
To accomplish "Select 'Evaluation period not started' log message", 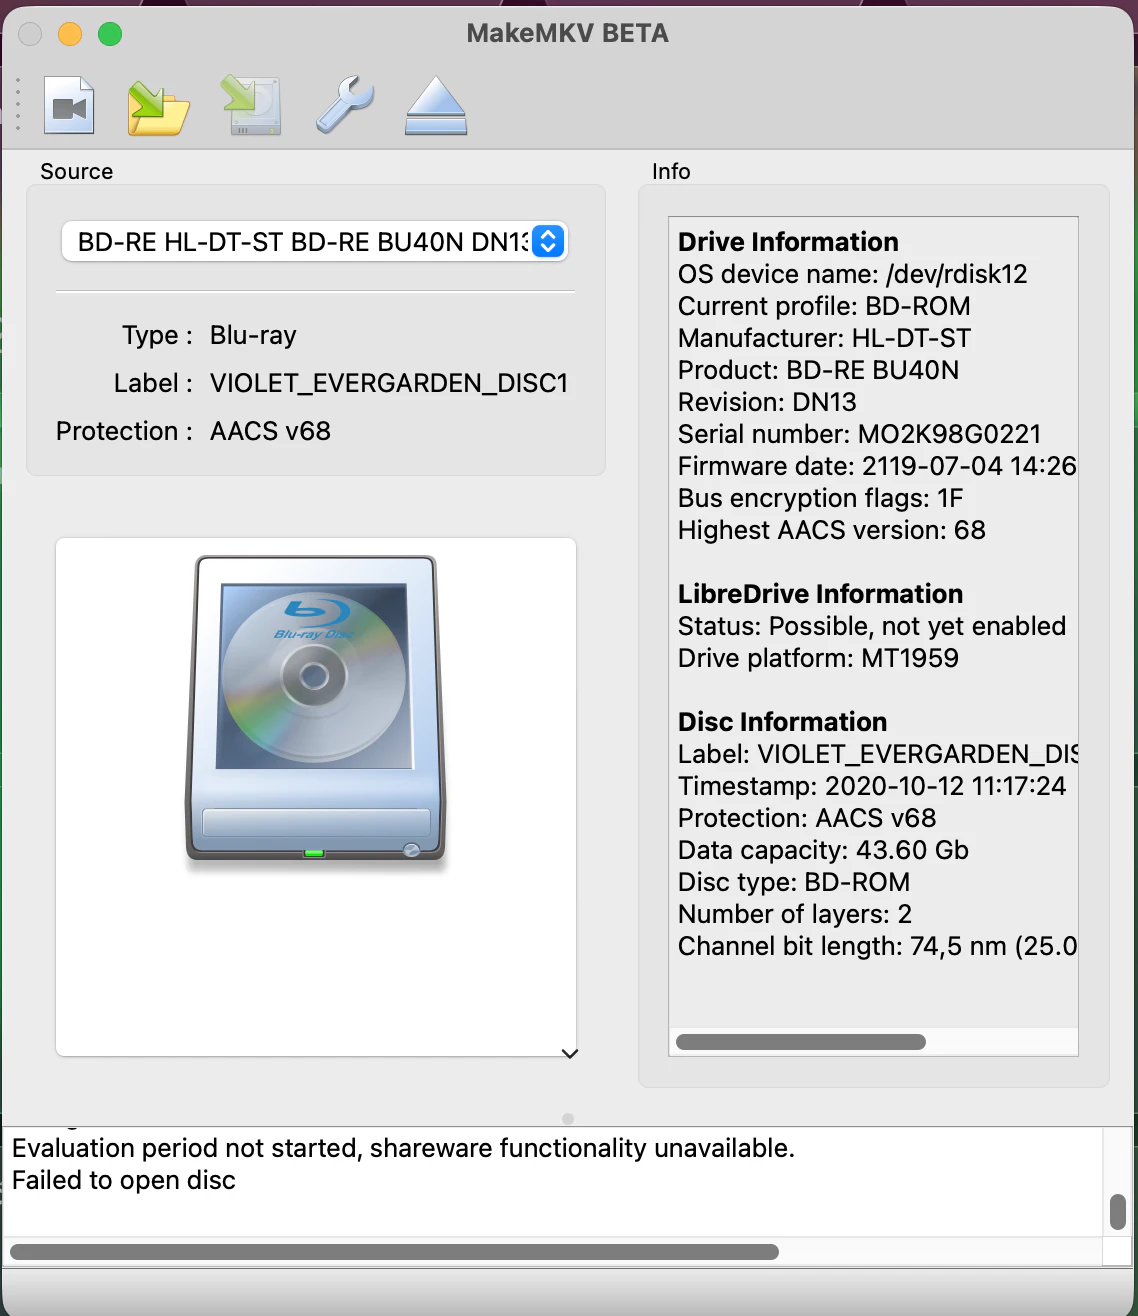I will click(x=403, y=1148).
